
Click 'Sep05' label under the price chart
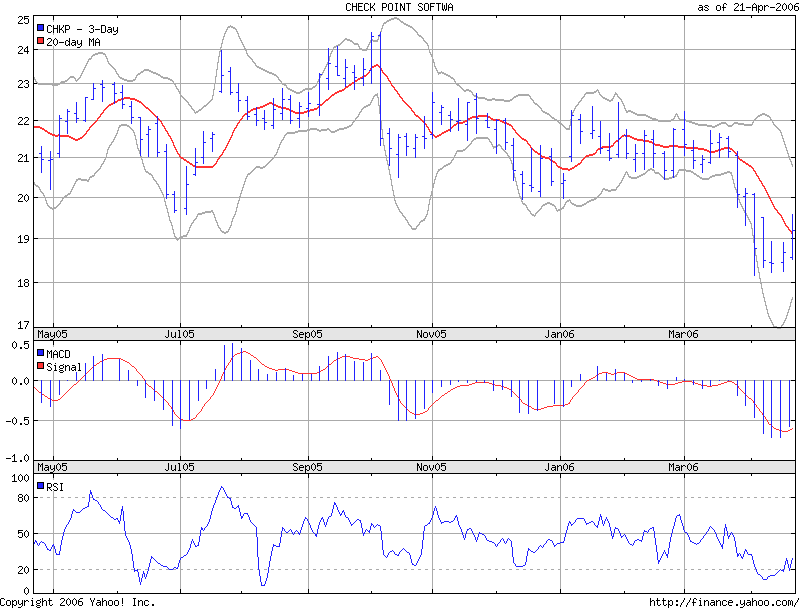pos(307,334)
